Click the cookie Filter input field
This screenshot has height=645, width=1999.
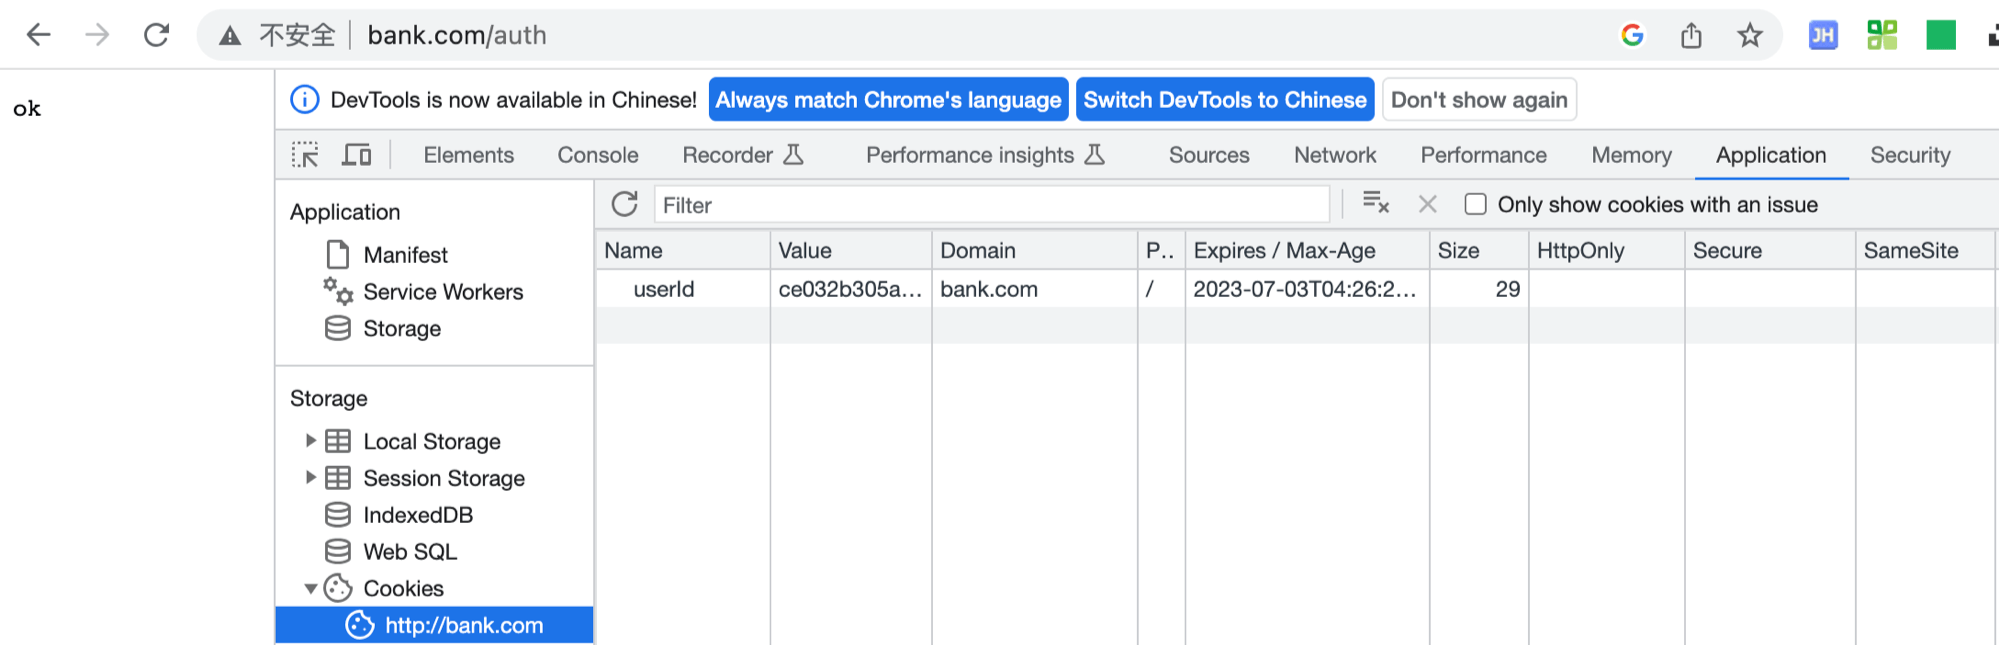pyautogui.click(x=990, y=205)
